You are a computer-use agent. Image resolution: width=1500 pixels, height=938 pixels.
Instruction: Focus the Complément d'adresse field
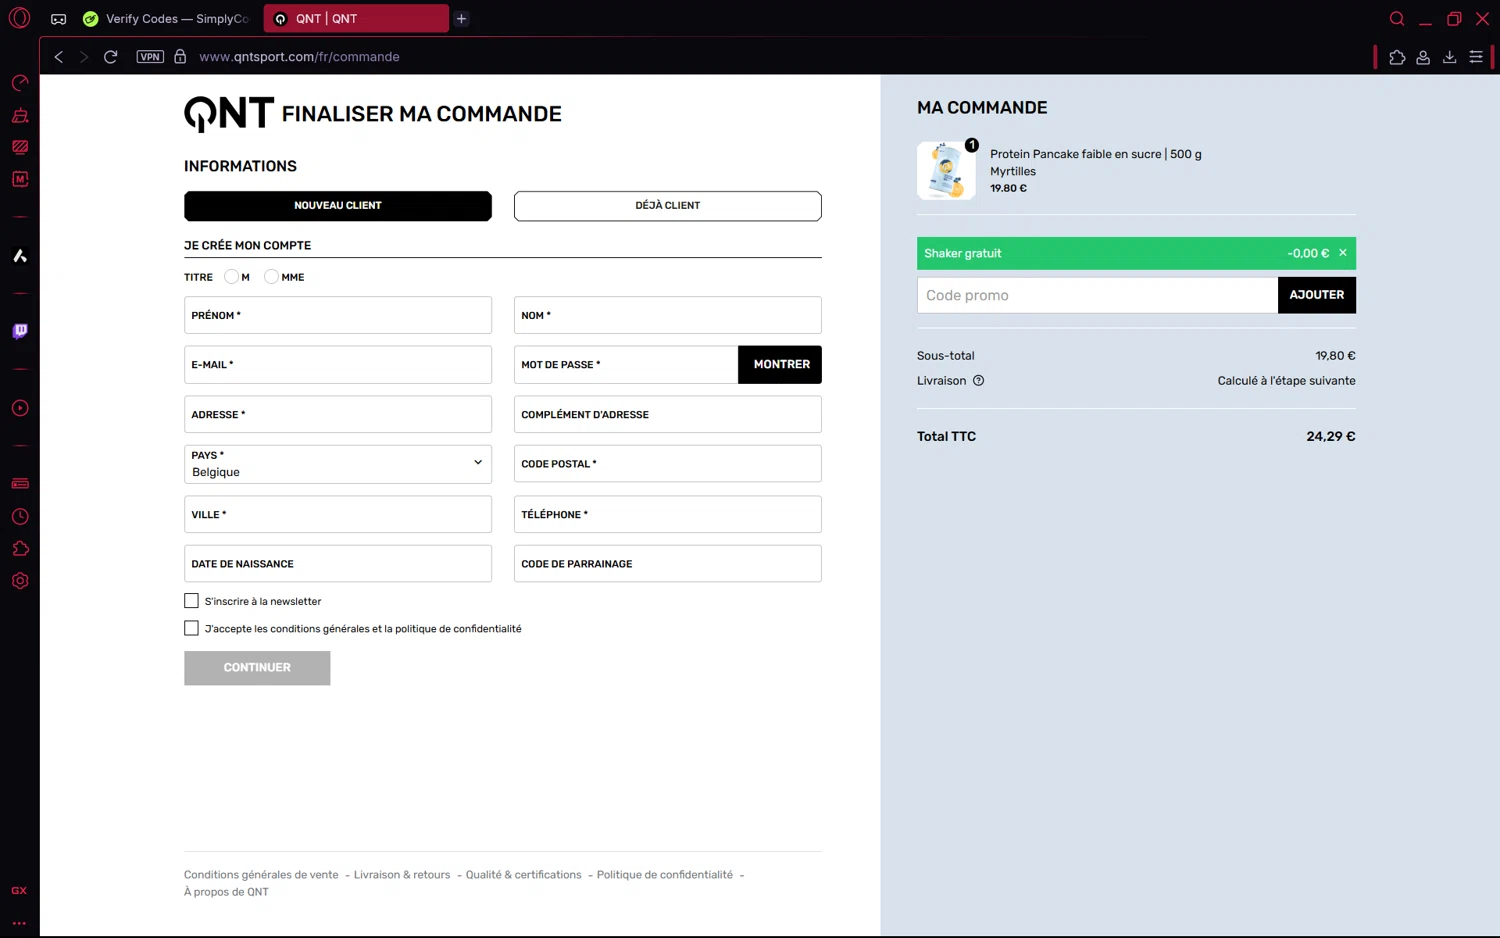pos(668,414)
